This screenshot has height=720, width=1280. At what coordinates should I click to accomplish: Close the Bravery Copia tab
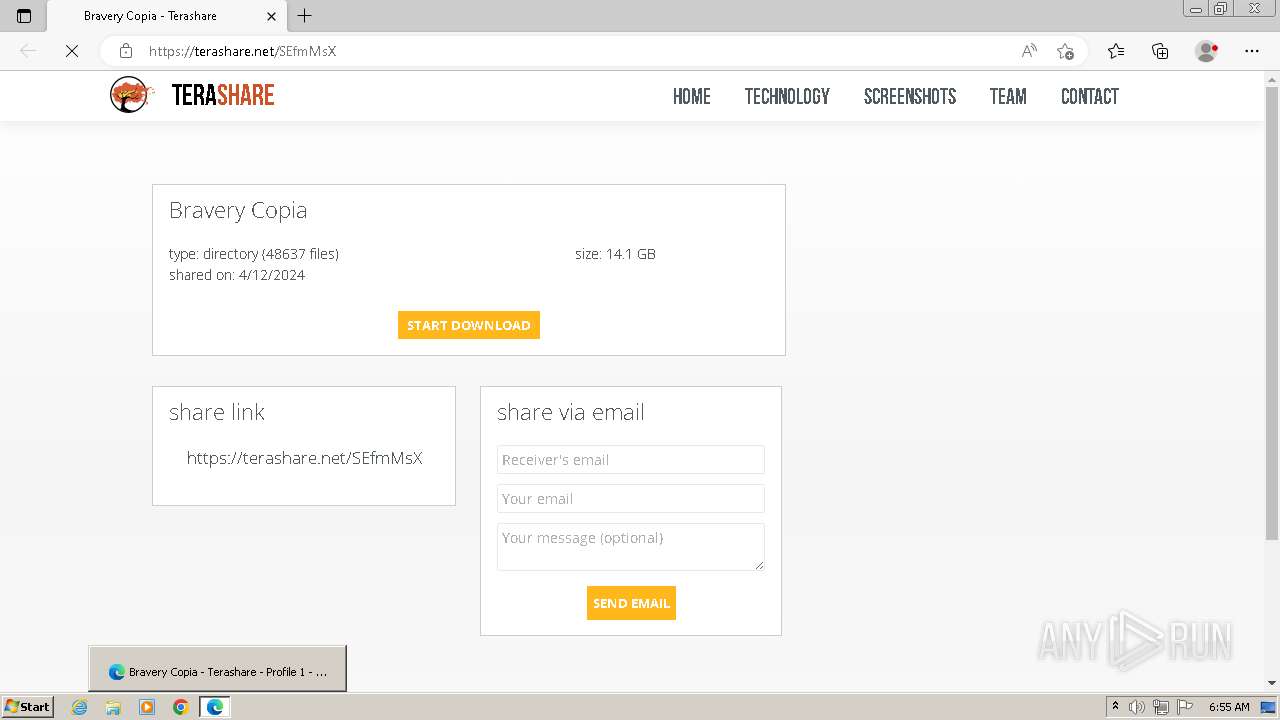coord(272,16)
